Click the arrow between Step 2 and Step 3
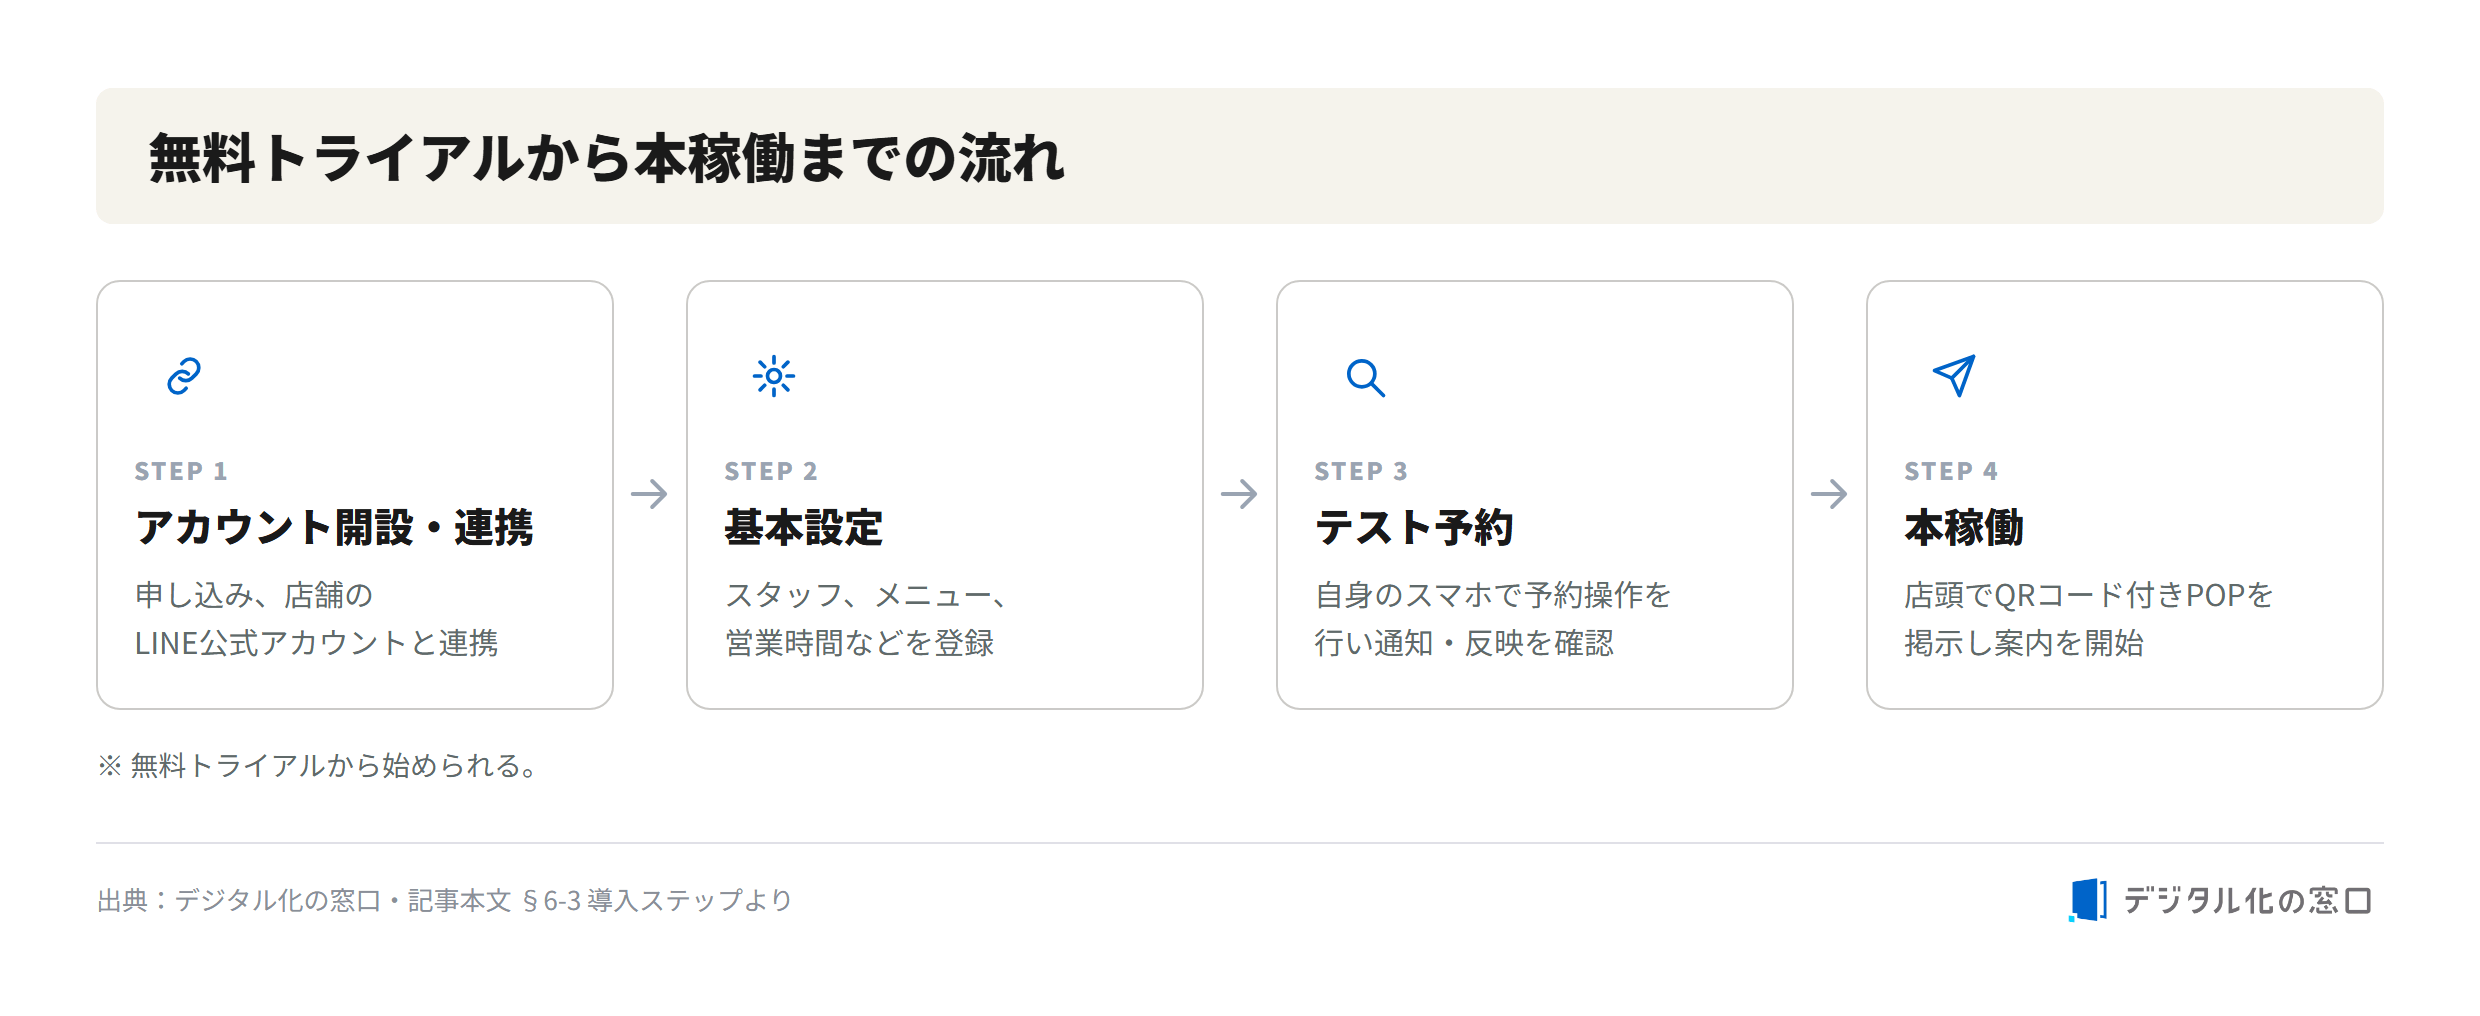This screenshot has width=2480, height=1016. click(x=1240, y=494)
